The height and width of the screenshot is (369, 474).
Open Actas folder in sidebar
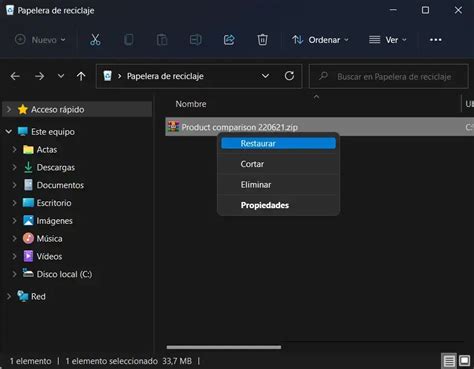(x=46, y=149)
